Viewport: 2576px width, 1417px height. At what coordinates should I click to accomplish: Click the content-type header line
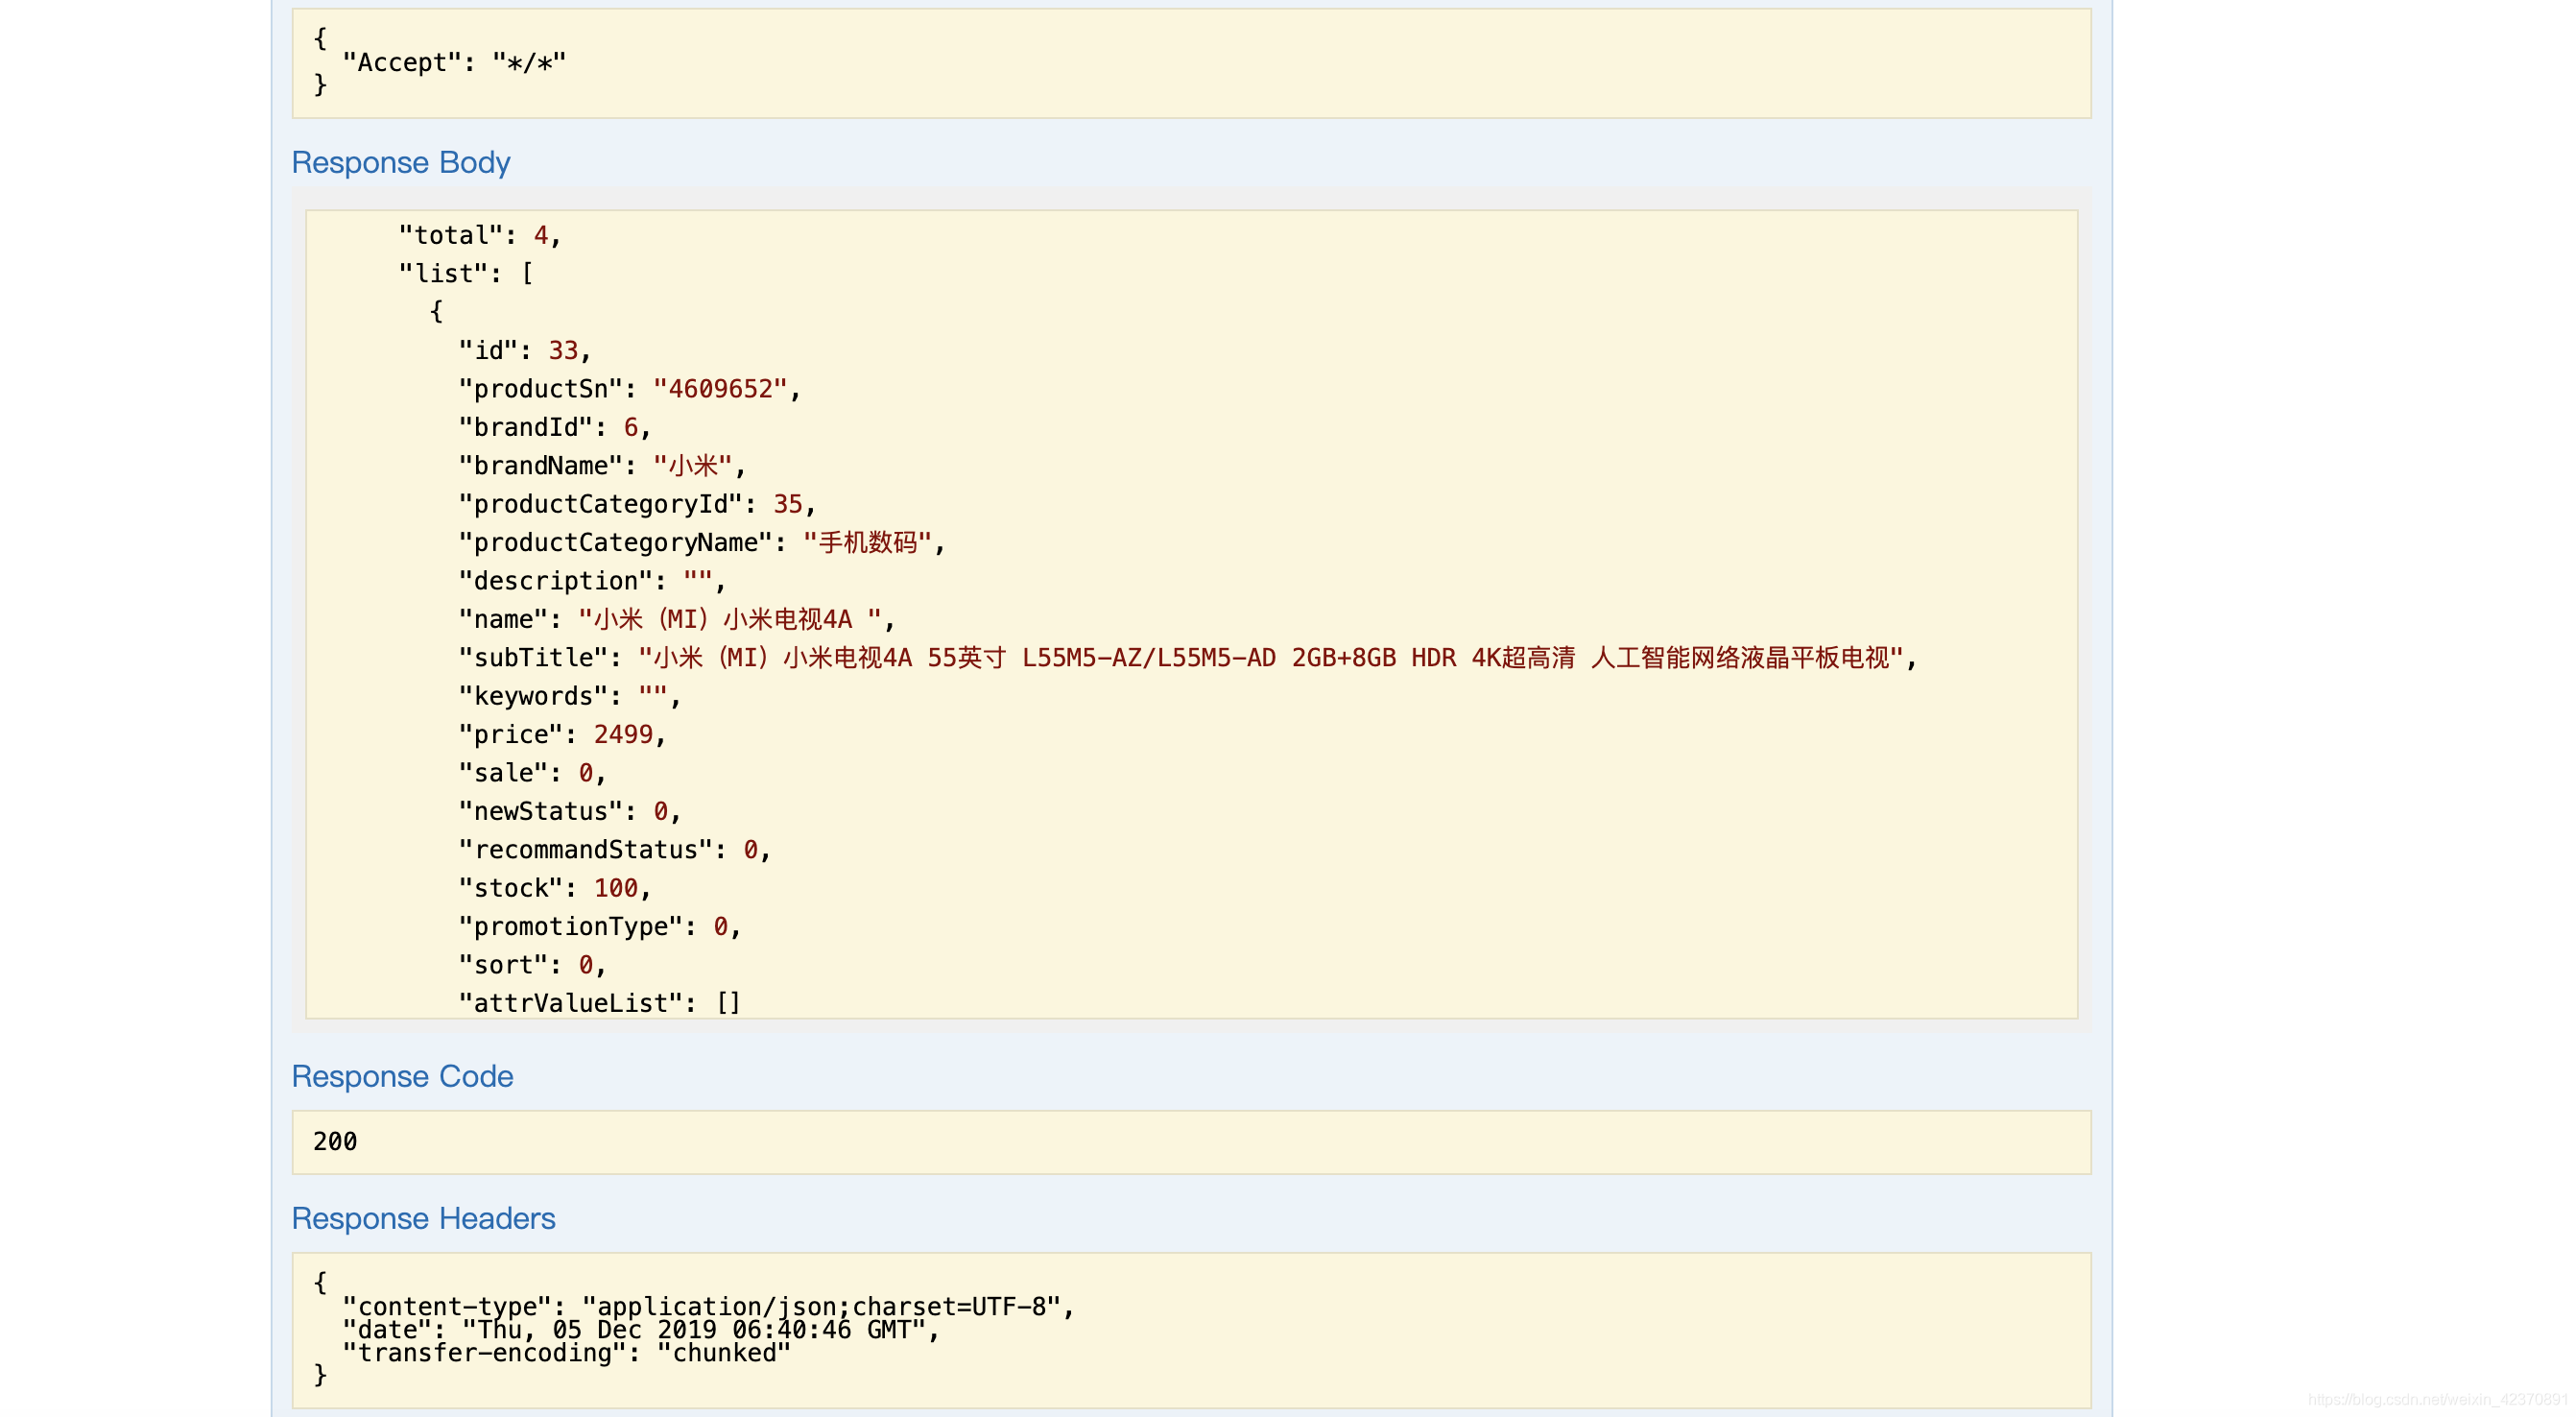tap(708, 1307)
